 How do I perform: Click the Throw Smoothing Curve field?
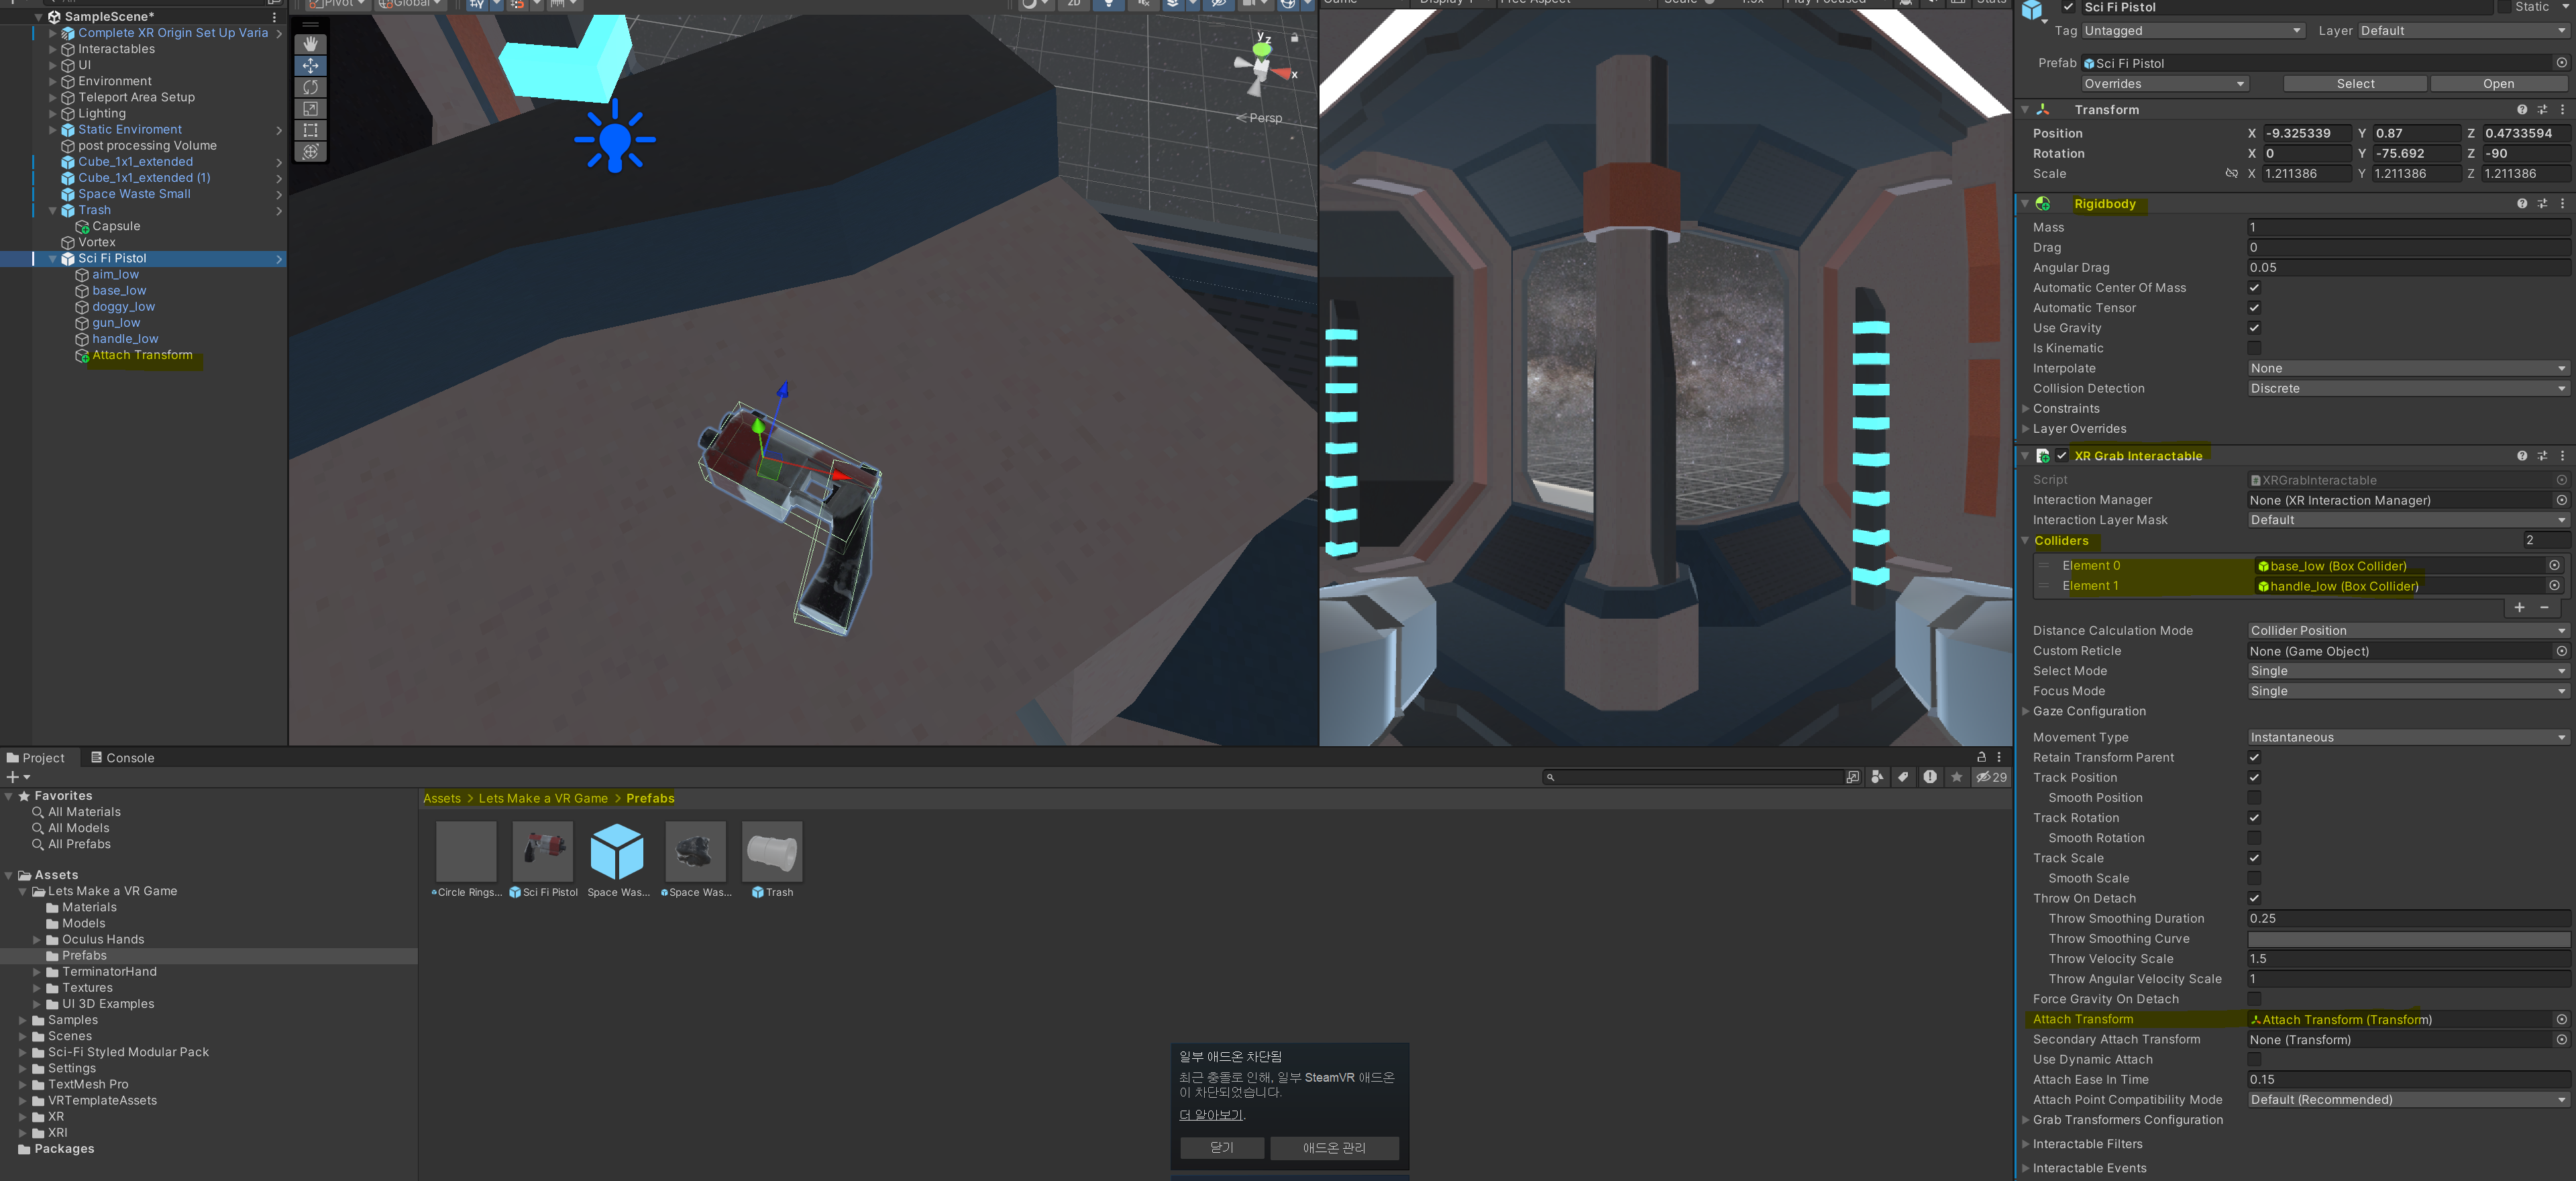click(2407, 939)
